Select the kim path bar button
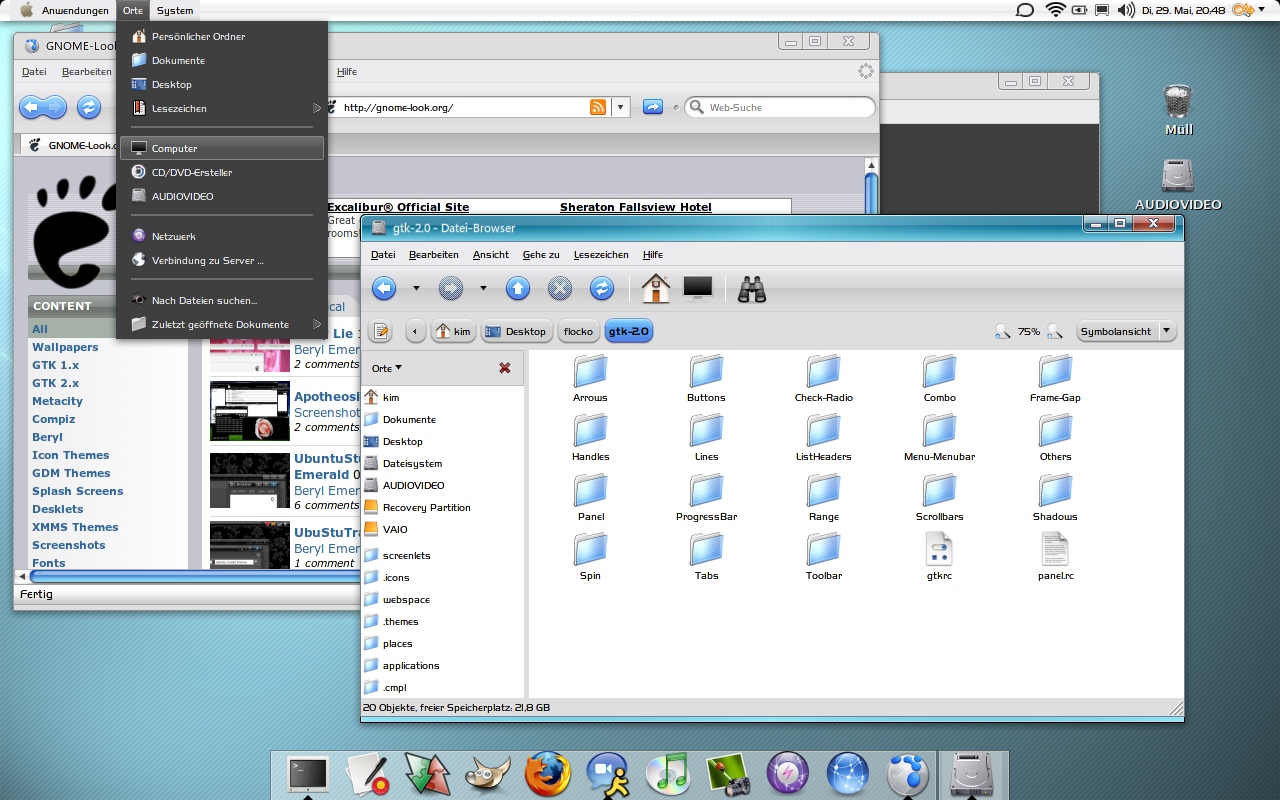The width and height of the screenshot is (1280, 800). (x=453, y=331)
